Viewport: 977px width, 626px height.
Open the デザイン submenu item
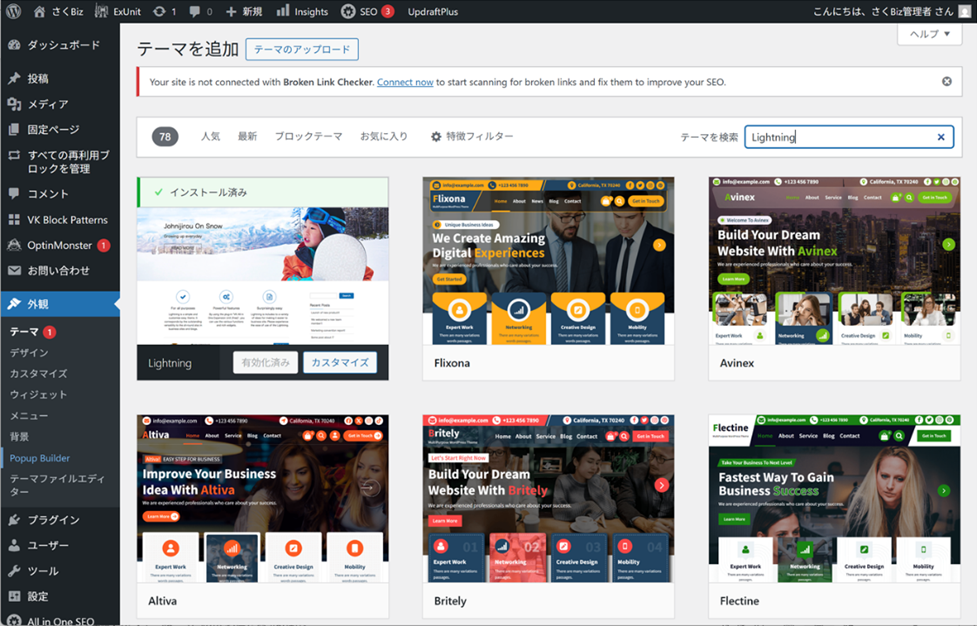(x=29, y=353)
